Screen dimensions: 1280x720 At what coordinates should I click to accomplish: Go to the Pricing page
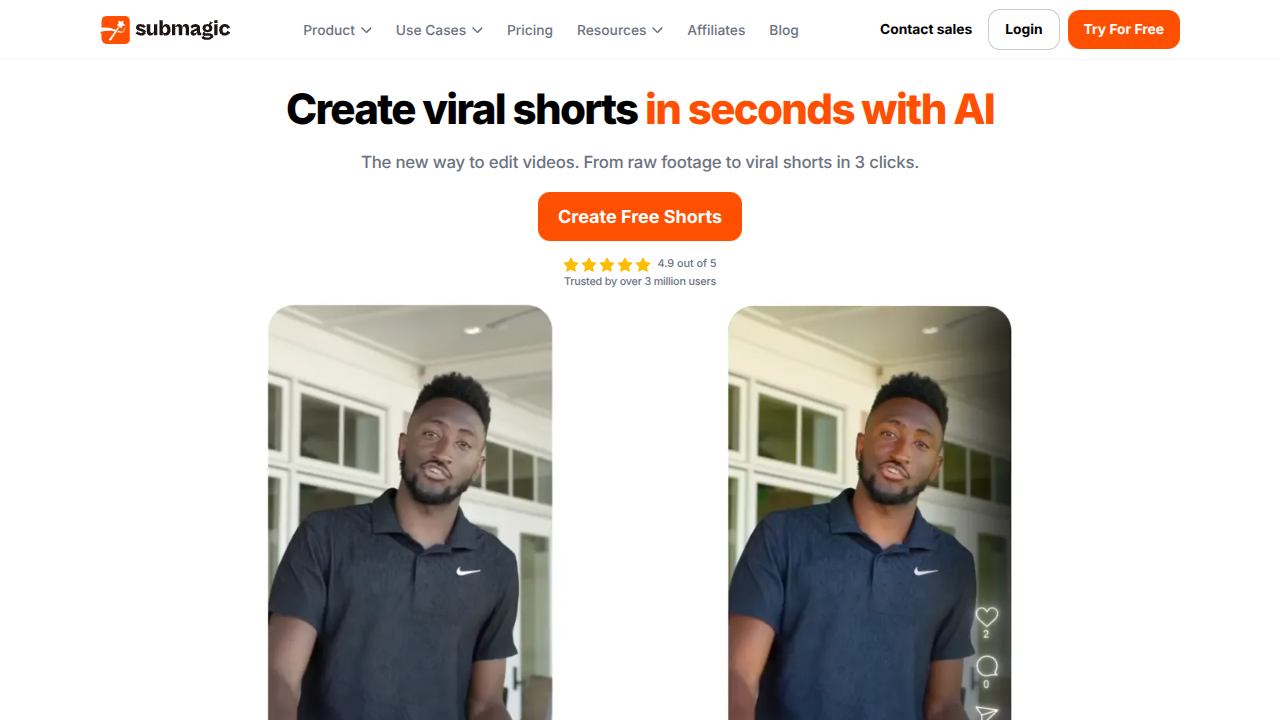530,31
